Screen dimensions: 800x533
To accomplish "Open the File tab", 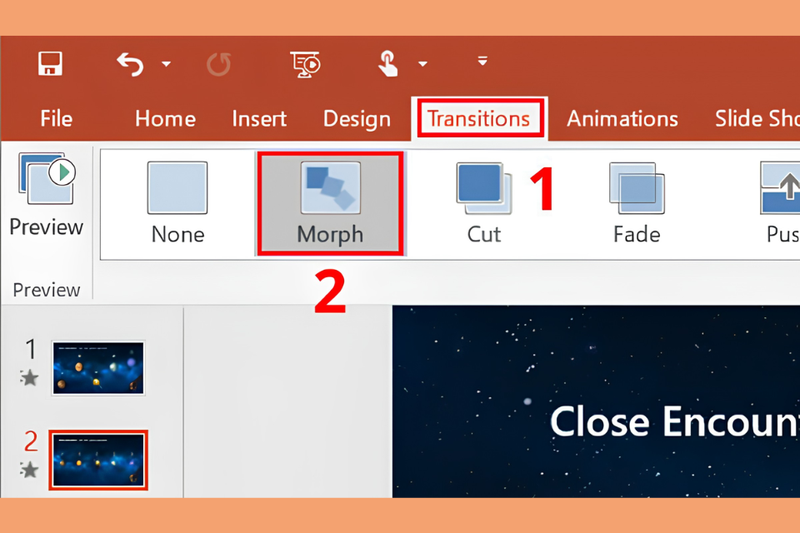I will (56, 119).
